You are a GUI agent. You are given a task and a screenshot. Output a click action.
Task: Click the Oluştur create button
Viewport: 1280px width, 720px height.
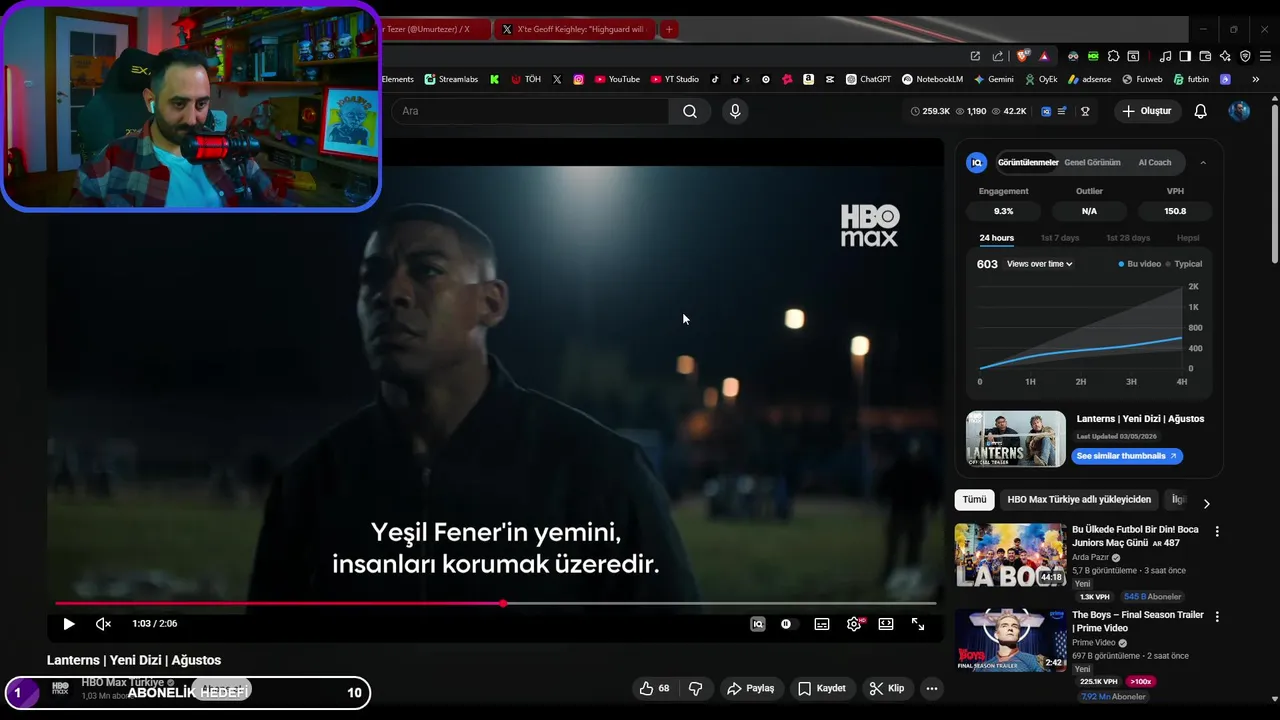coord(1146,111)
